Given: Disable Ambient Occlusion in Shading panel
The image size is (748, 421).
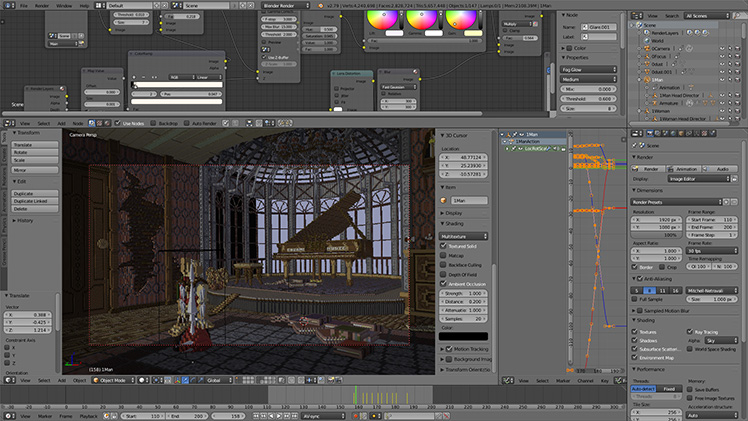Looking at the screenshot, I should (x=445, y=283).
